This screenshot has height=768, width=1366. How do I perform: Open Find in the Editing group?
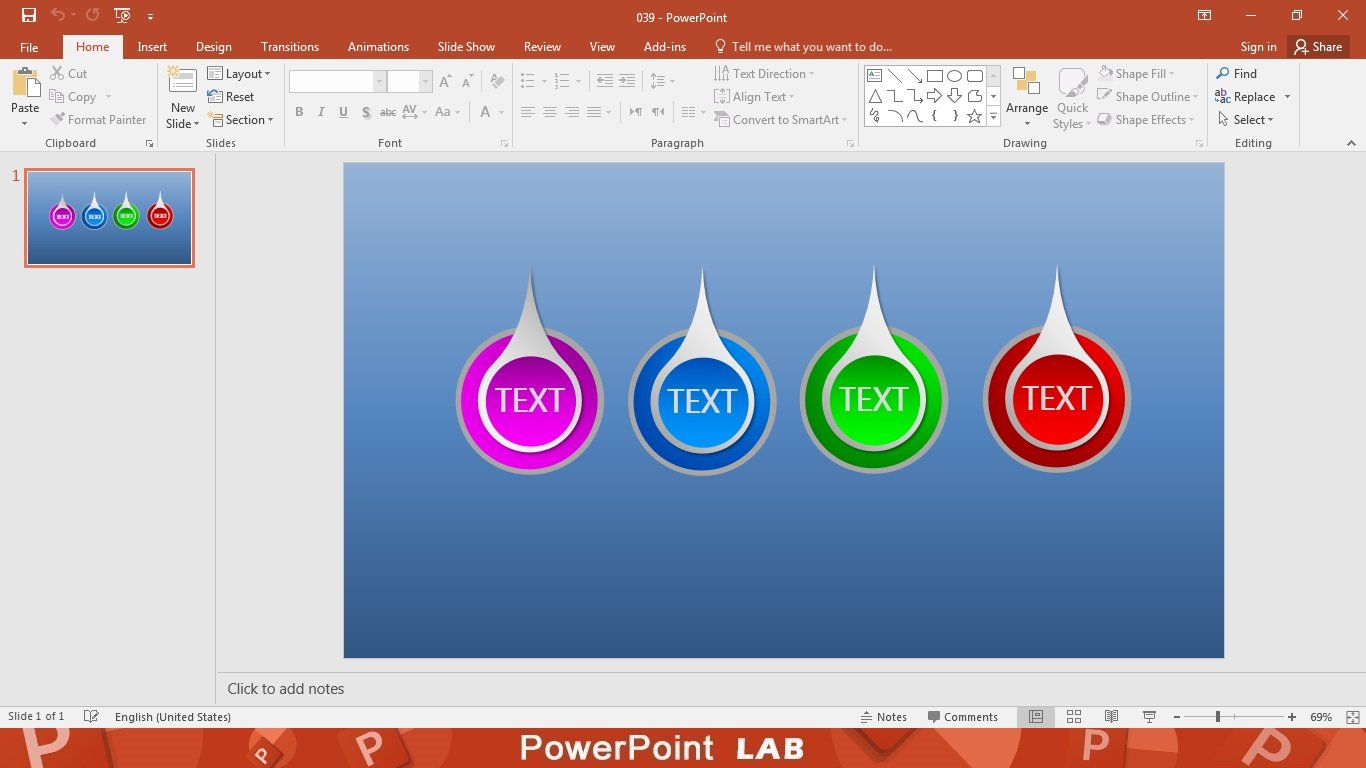coord(1237,74)
